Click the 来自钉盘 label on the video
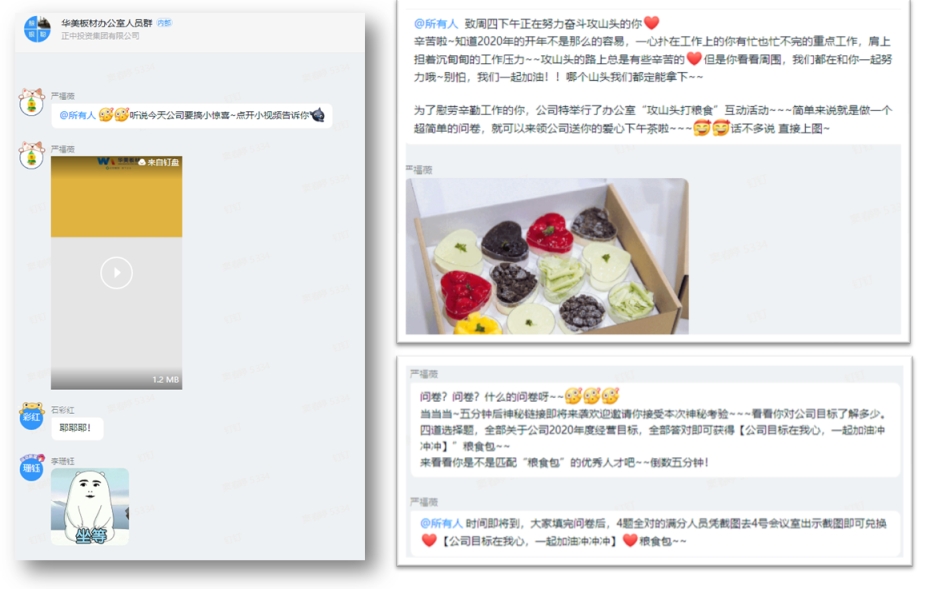This screenshot has height=589, width=942. coord(159,162)
